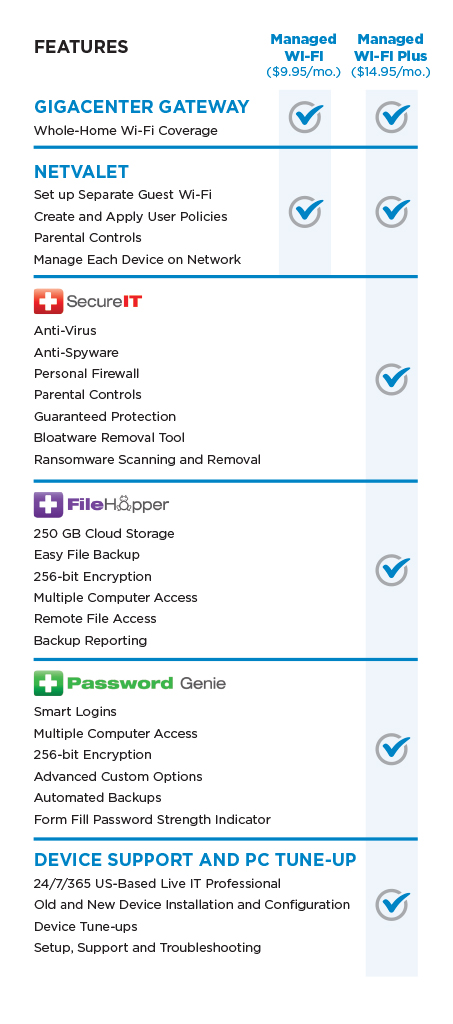Click the purple FileHopper plus logo icon
The height and width of the screenshot is (1024, 453).
coord(48,505)
